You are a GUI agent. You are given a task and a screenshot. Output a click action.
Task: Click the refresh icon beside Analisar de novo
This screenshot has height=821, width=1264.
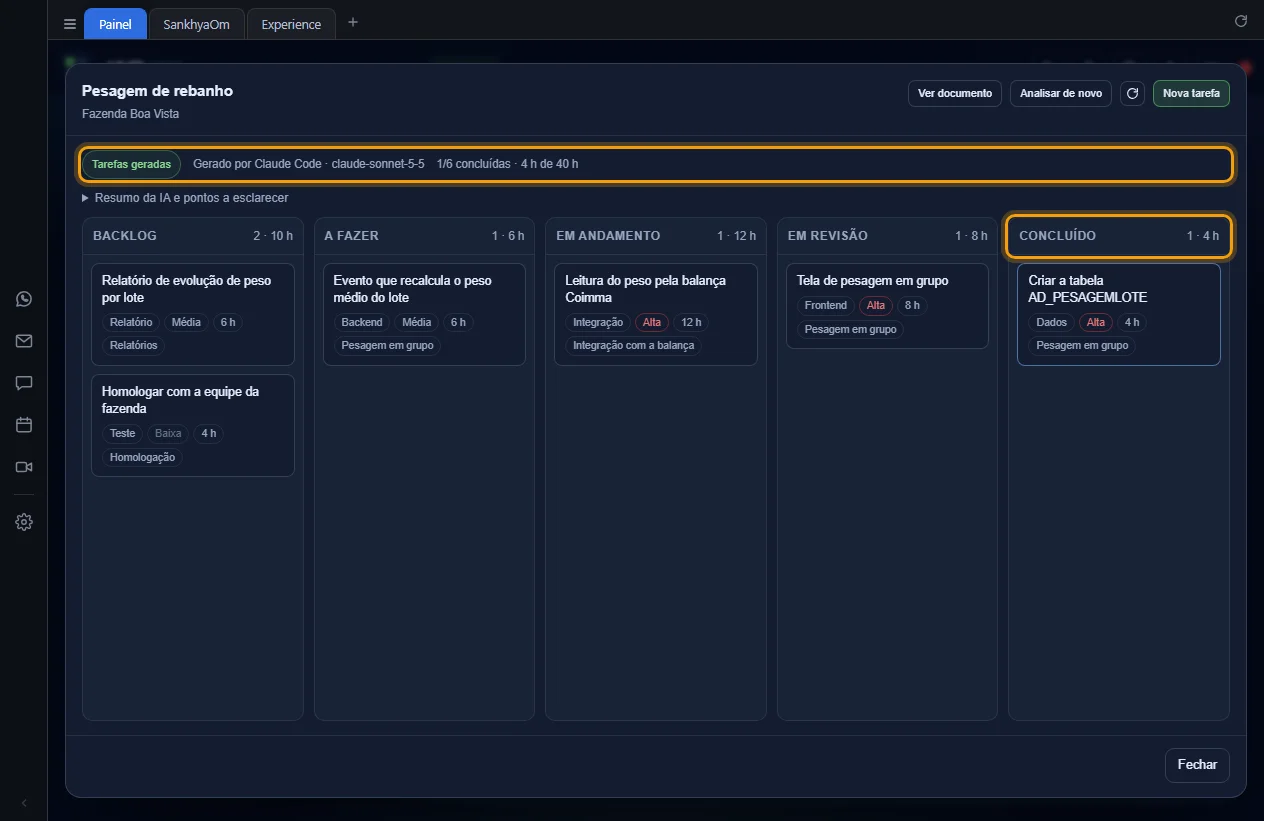(1132, 94)
